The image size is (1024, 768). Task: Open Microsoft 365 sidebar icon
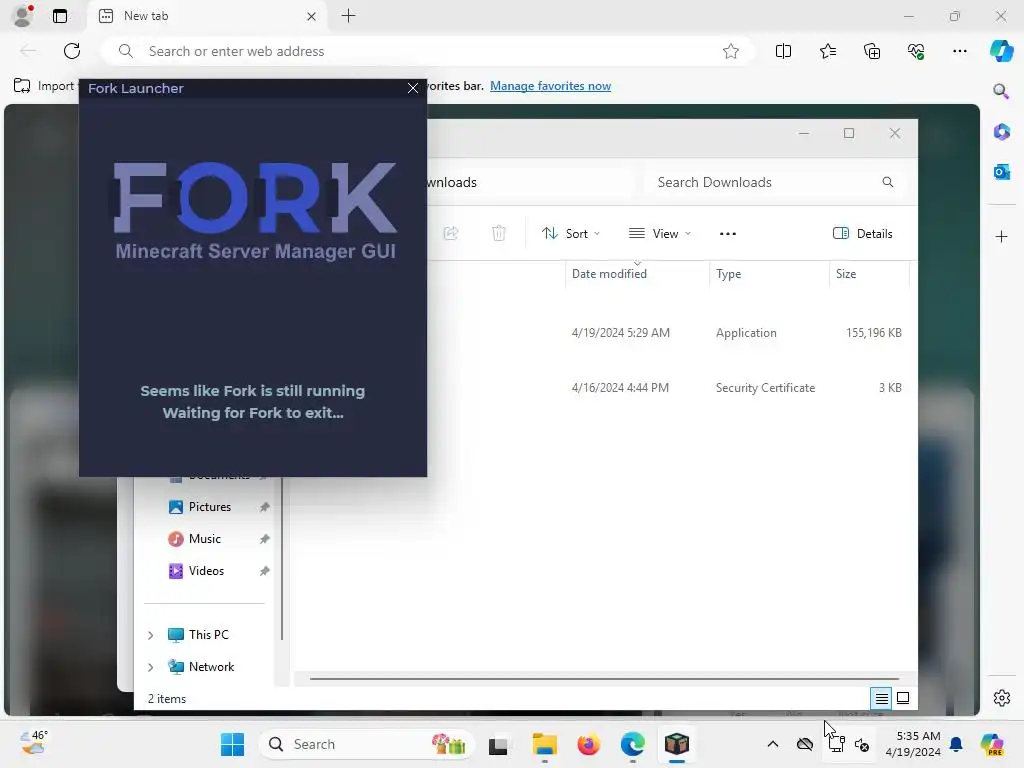click(1001, 132)
